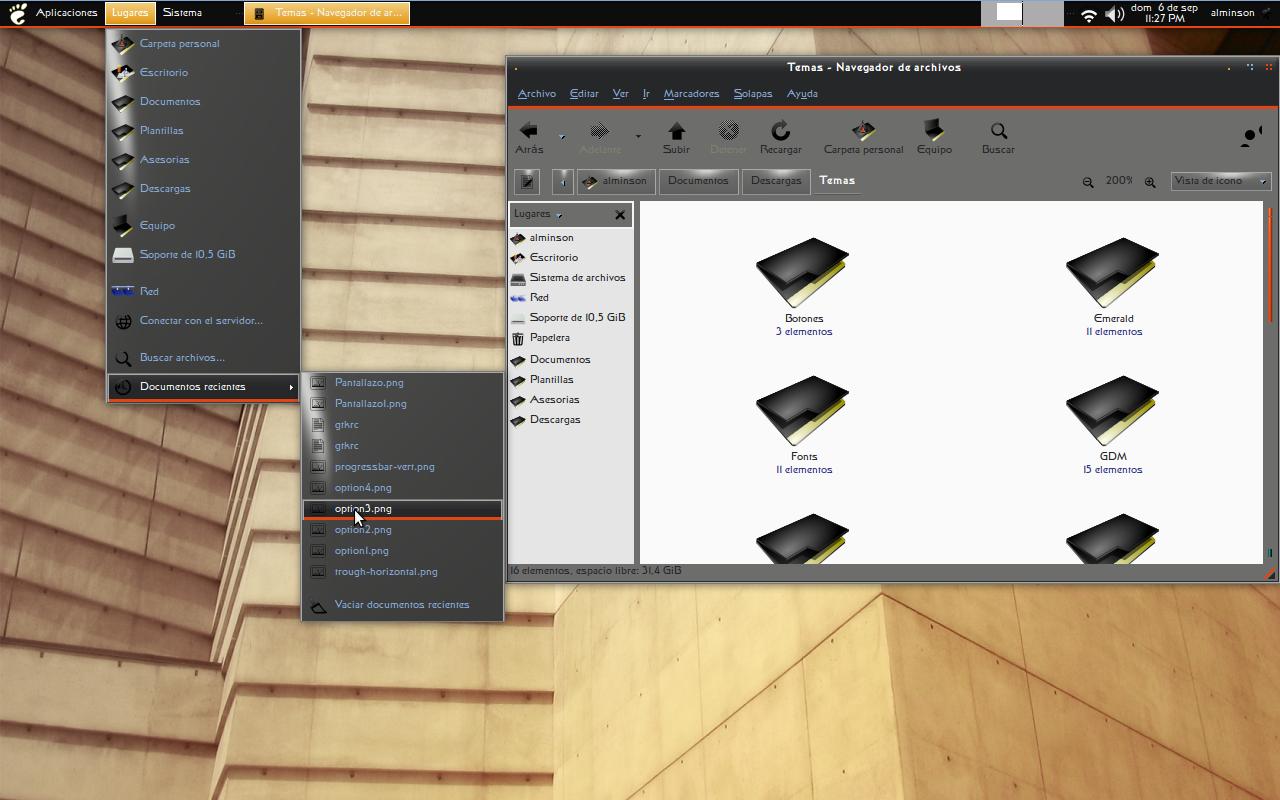Click Temas window button in taskbar
The width and height of the screenshot is (1280, 800).
327,13
